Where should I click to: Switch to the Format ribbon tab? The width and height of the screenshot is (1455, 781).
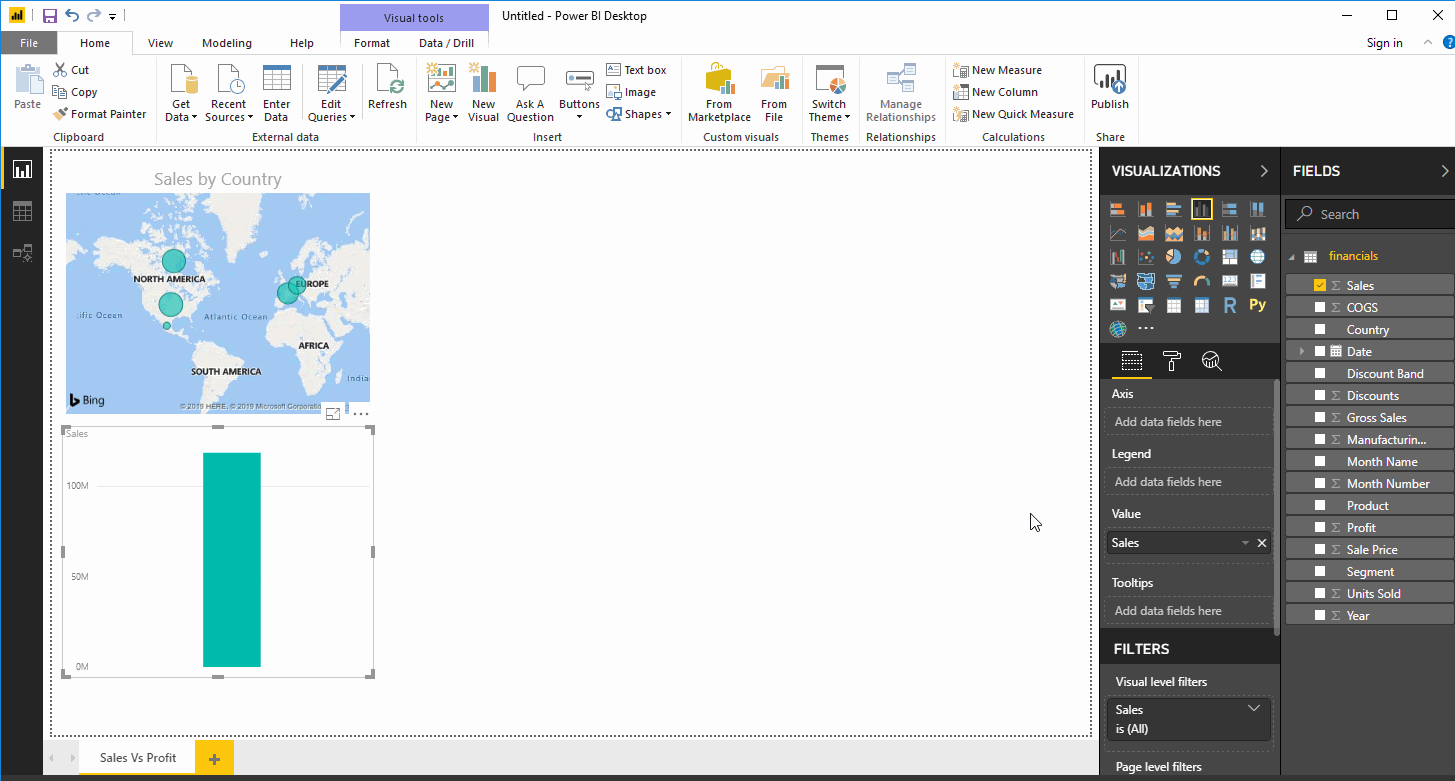(x=372, y=43)
